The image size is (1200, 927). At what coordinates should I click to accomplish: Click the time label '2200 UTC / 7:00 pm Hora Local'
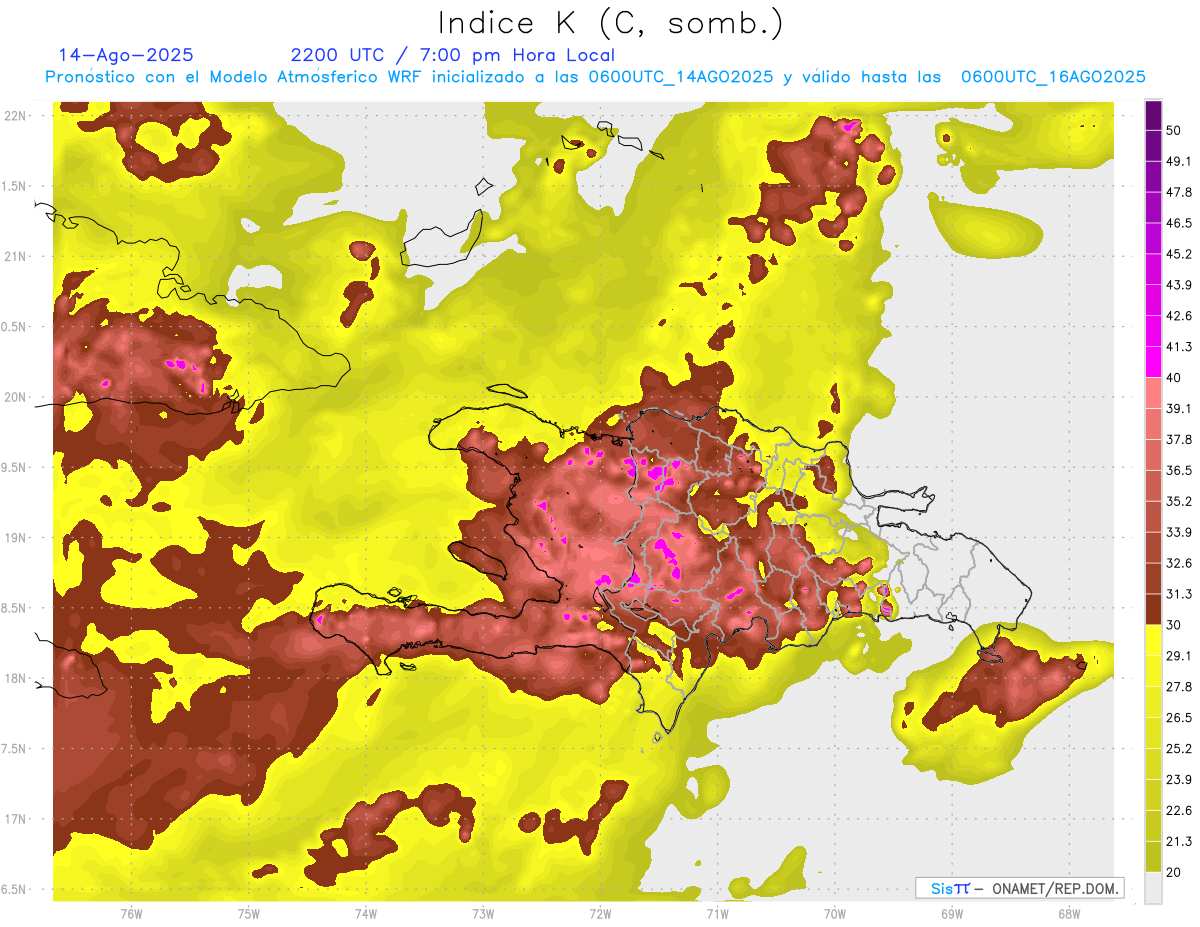[453, 55]
